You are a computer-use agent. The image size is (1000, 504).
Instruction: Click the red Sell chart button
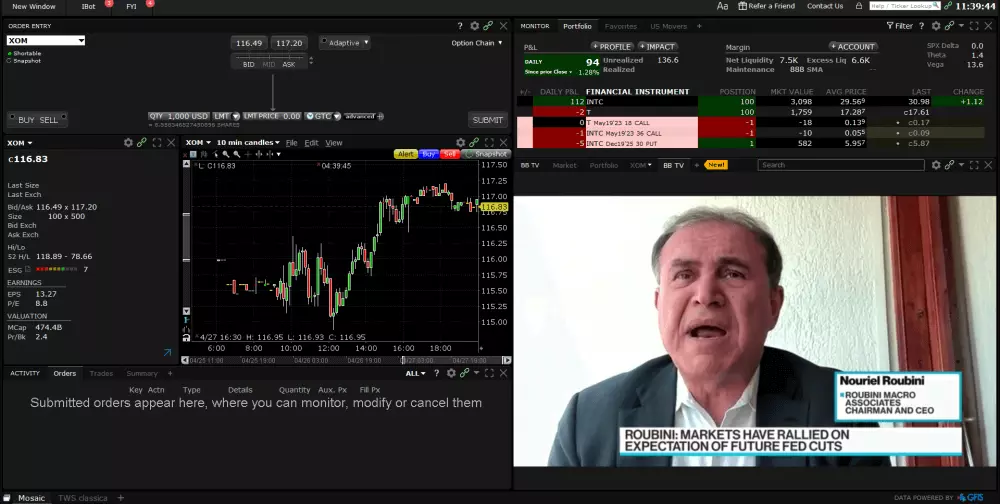(450, 154)
